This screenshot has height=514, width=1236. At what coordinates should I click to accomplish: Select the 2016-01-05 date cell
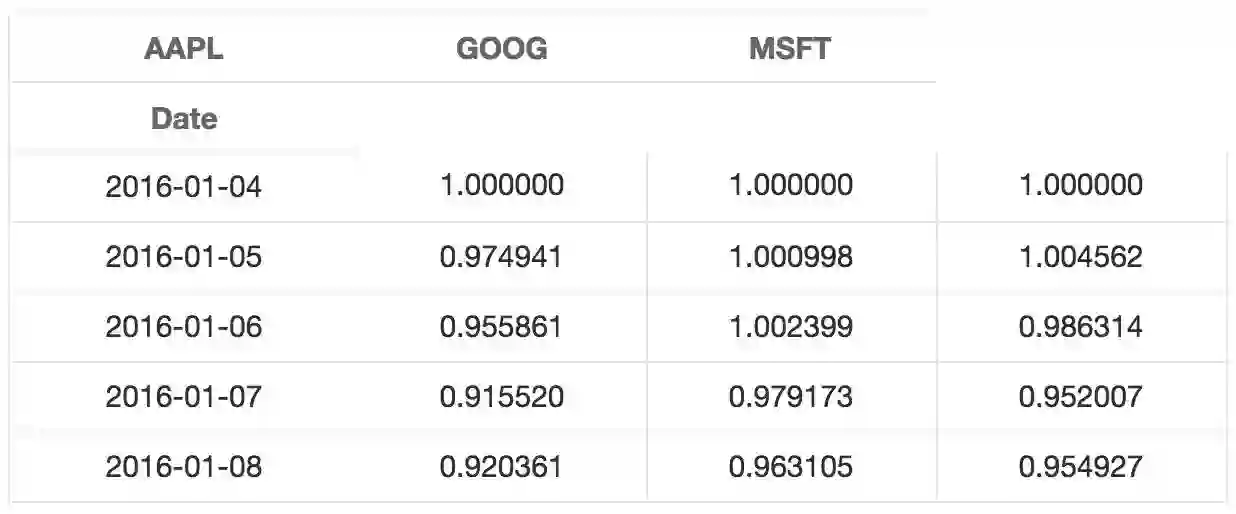(x=183, y=257)
